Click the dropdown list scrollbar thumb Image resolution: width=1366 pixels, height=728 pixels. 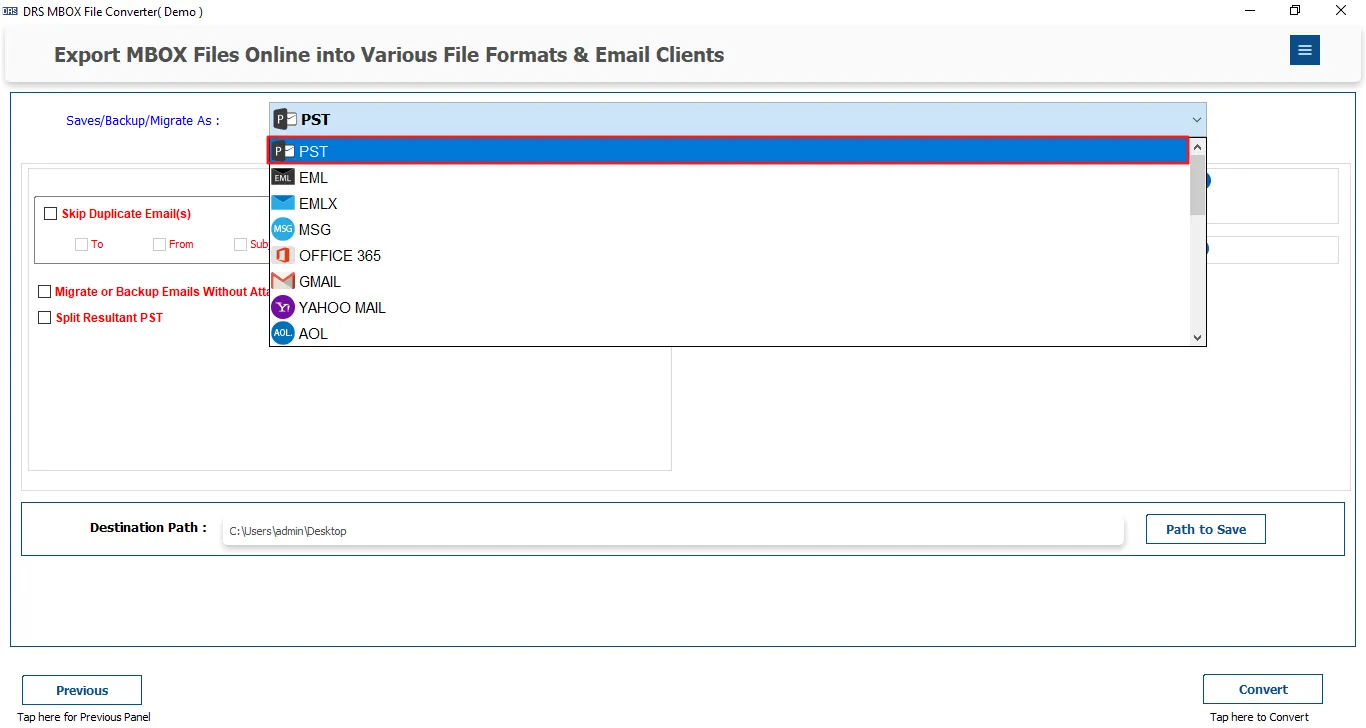(x=1198, y=185)
